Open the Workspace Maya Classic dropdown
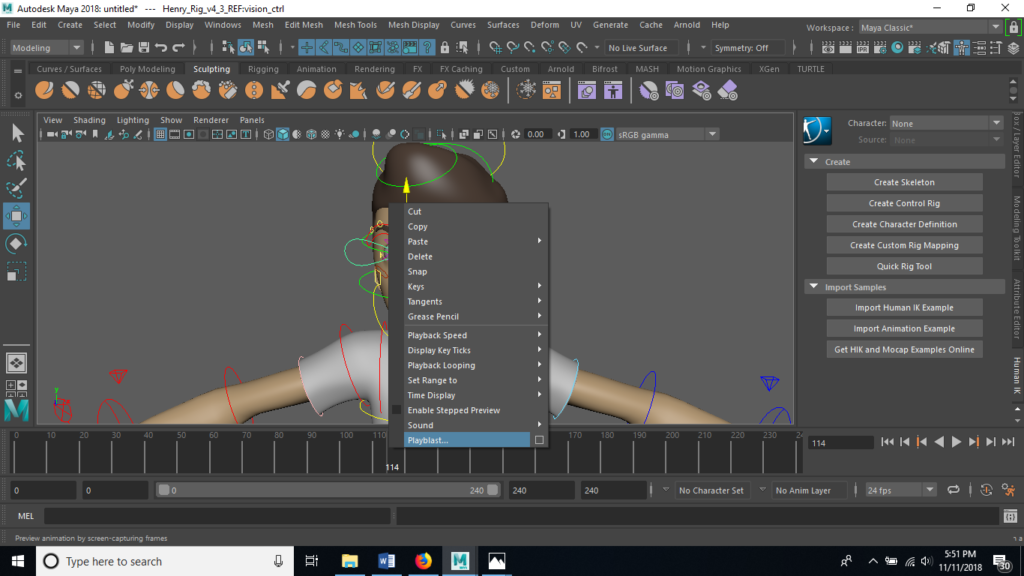This screenshot has height=576, width=1024. click(930, 27)
